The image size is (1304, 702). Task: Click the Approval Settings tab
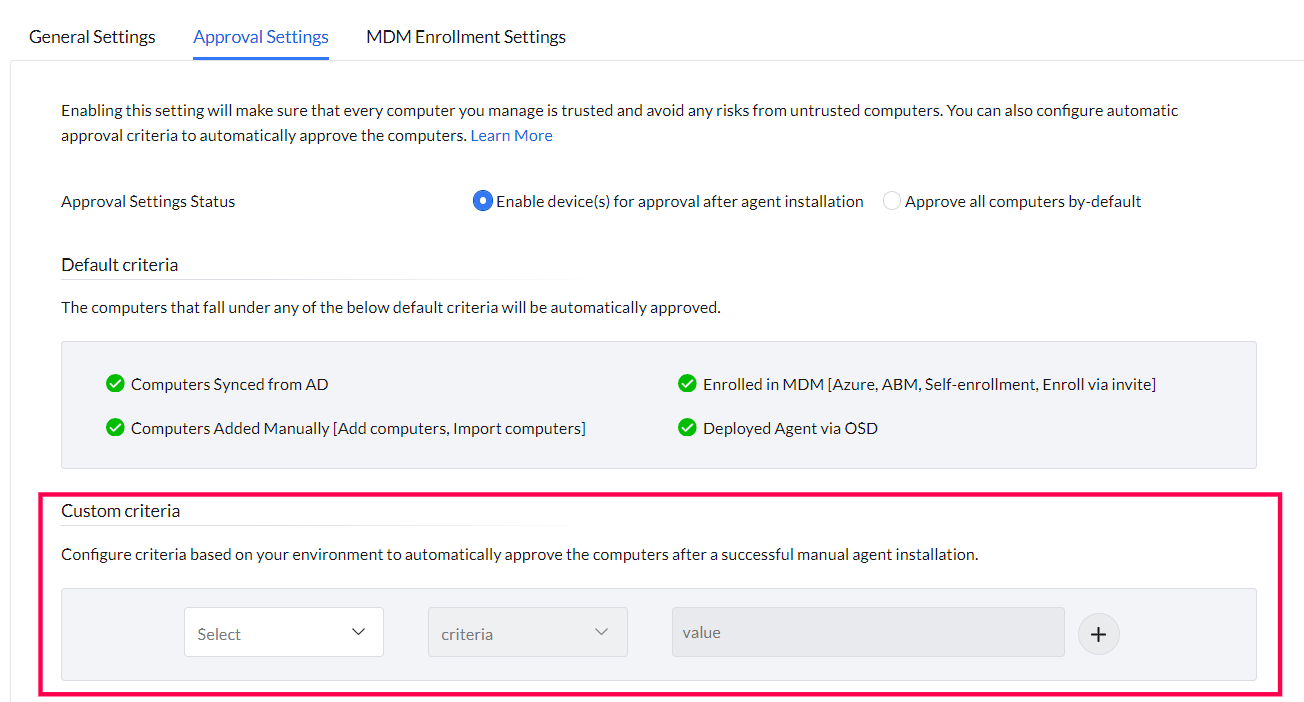coord(261,37)
